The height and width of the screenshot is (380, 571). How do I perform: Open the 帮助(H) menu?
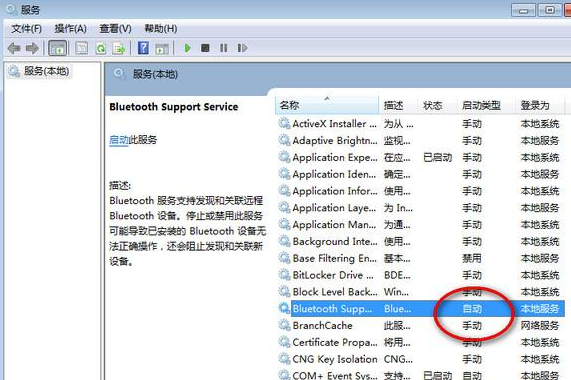click(161, 28)
